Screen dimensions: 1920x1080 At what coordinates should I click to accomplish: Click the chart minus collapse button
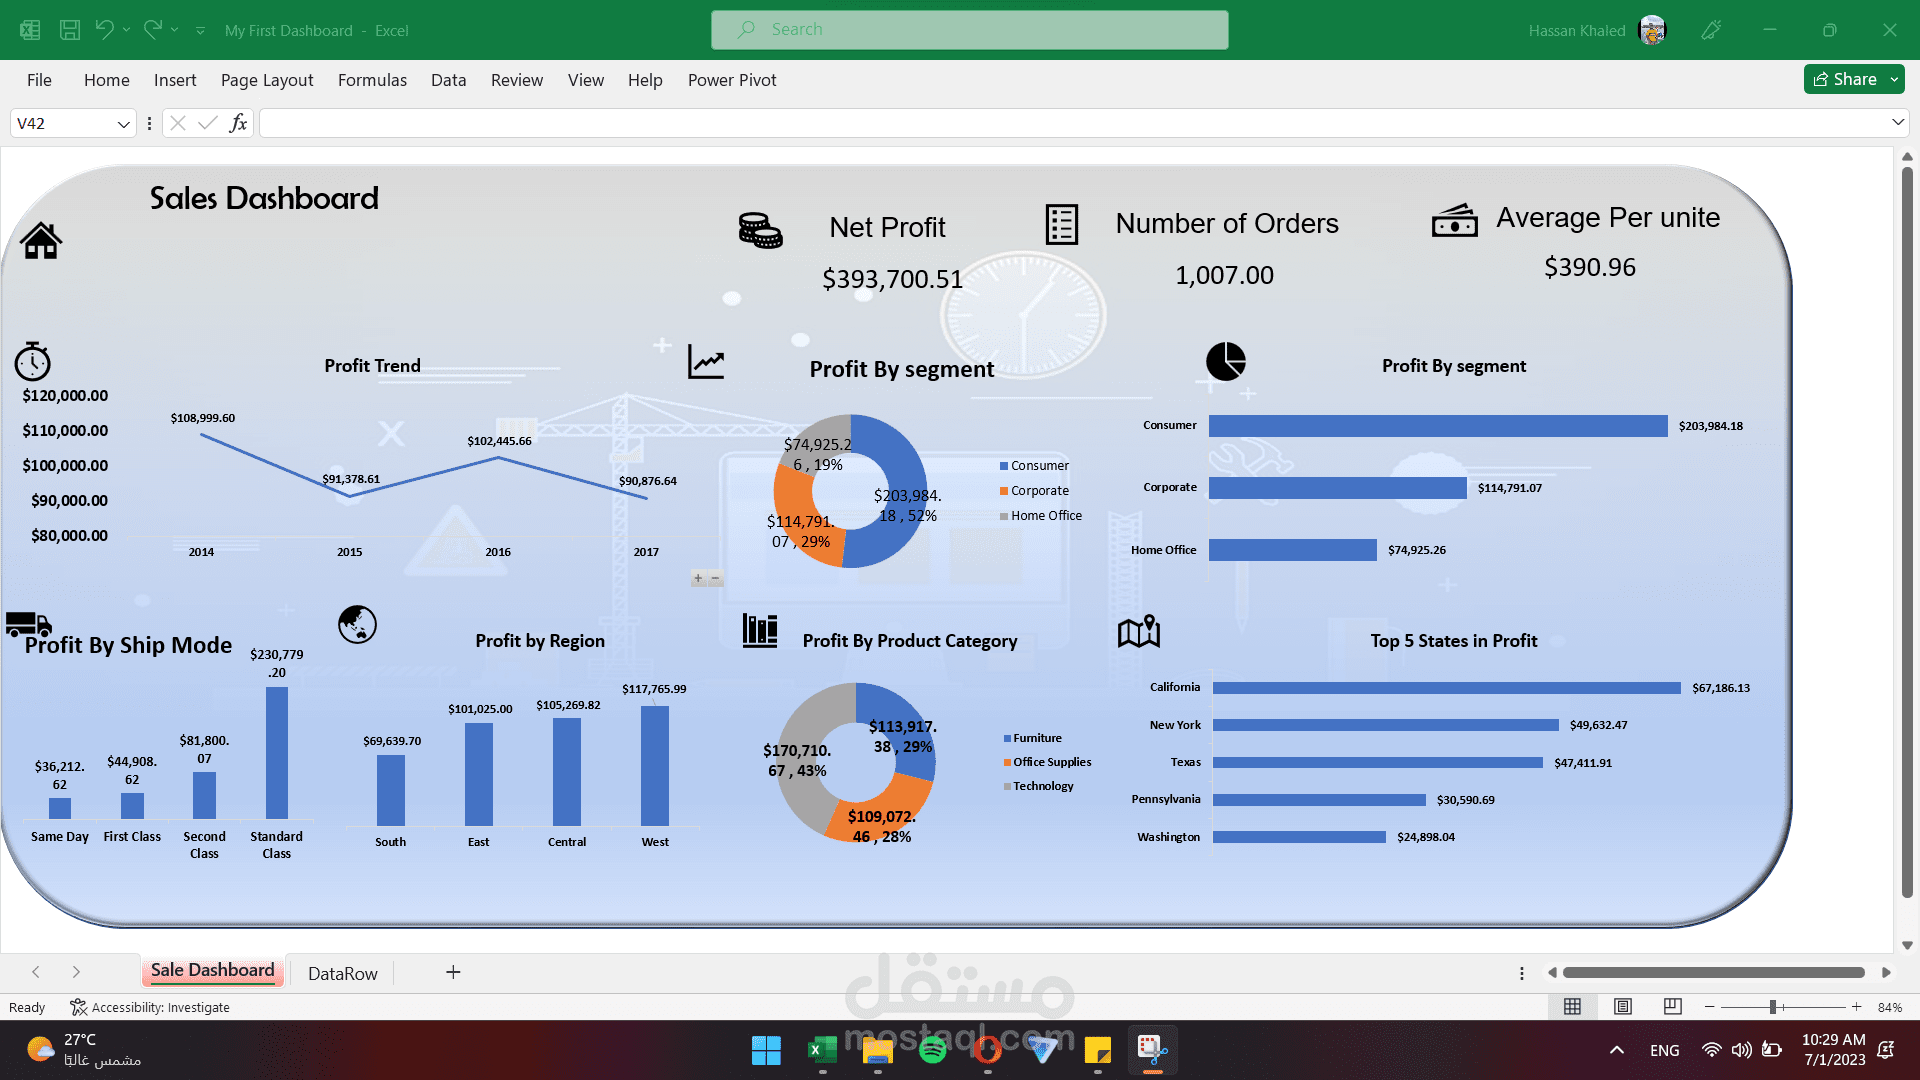tap(715, 578)
